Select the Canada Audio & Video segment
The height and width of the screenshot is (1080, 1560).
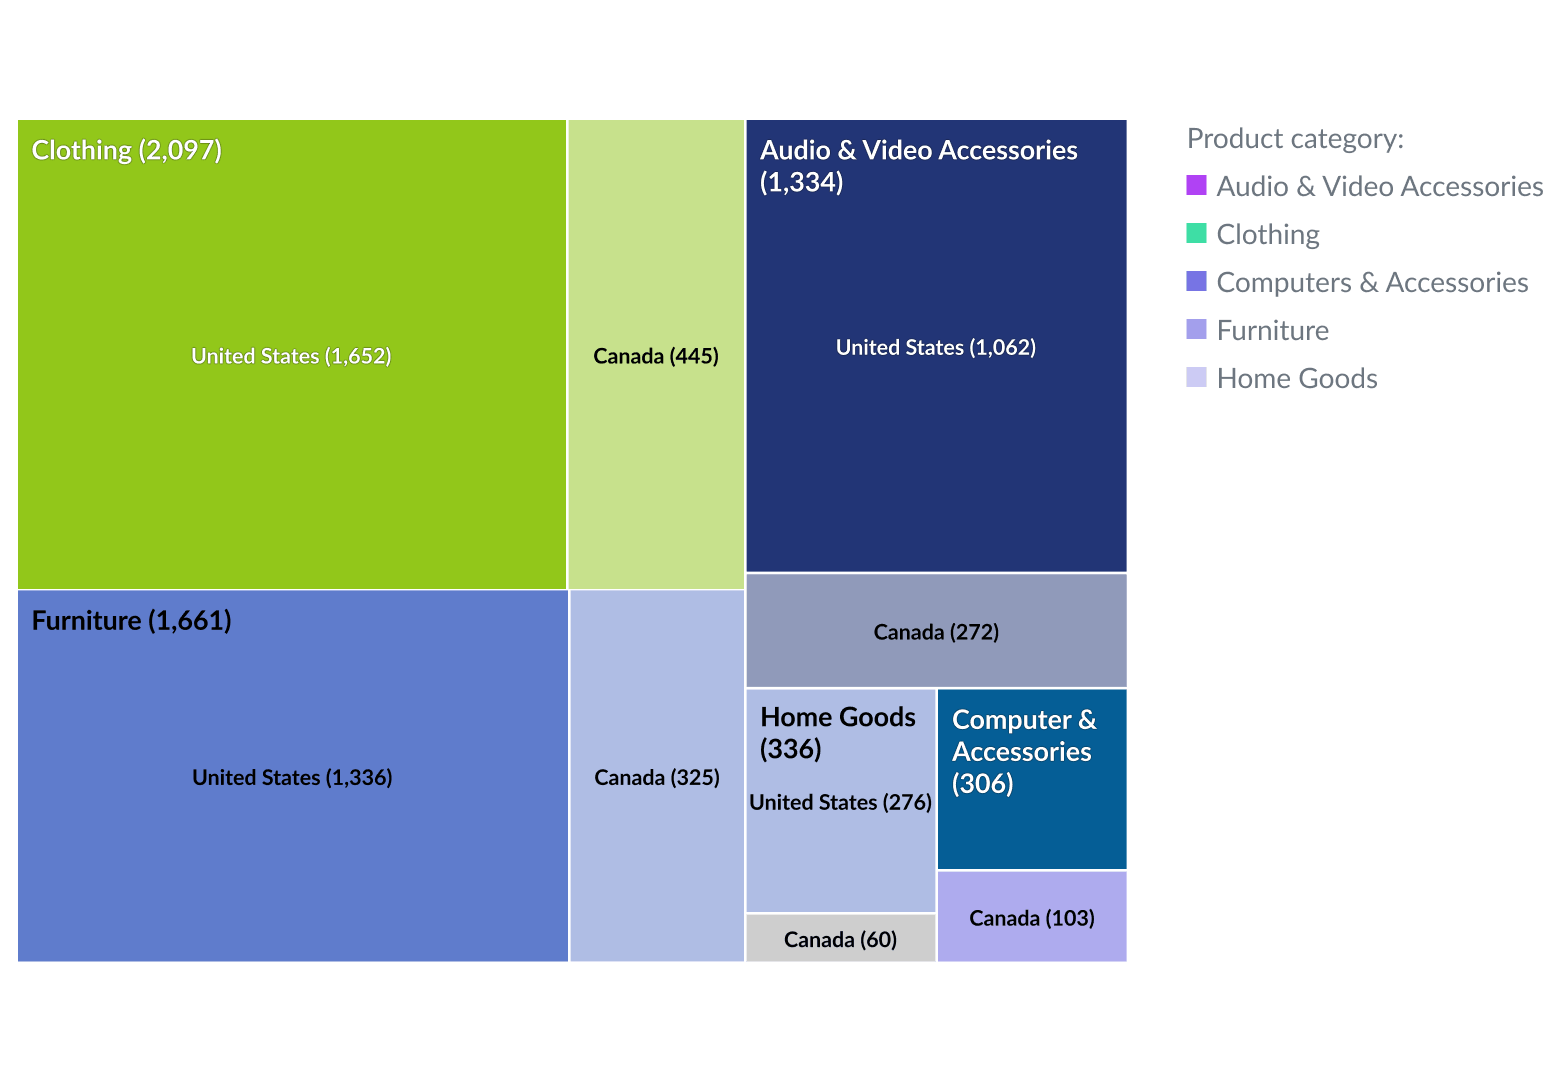click(935, 631)
